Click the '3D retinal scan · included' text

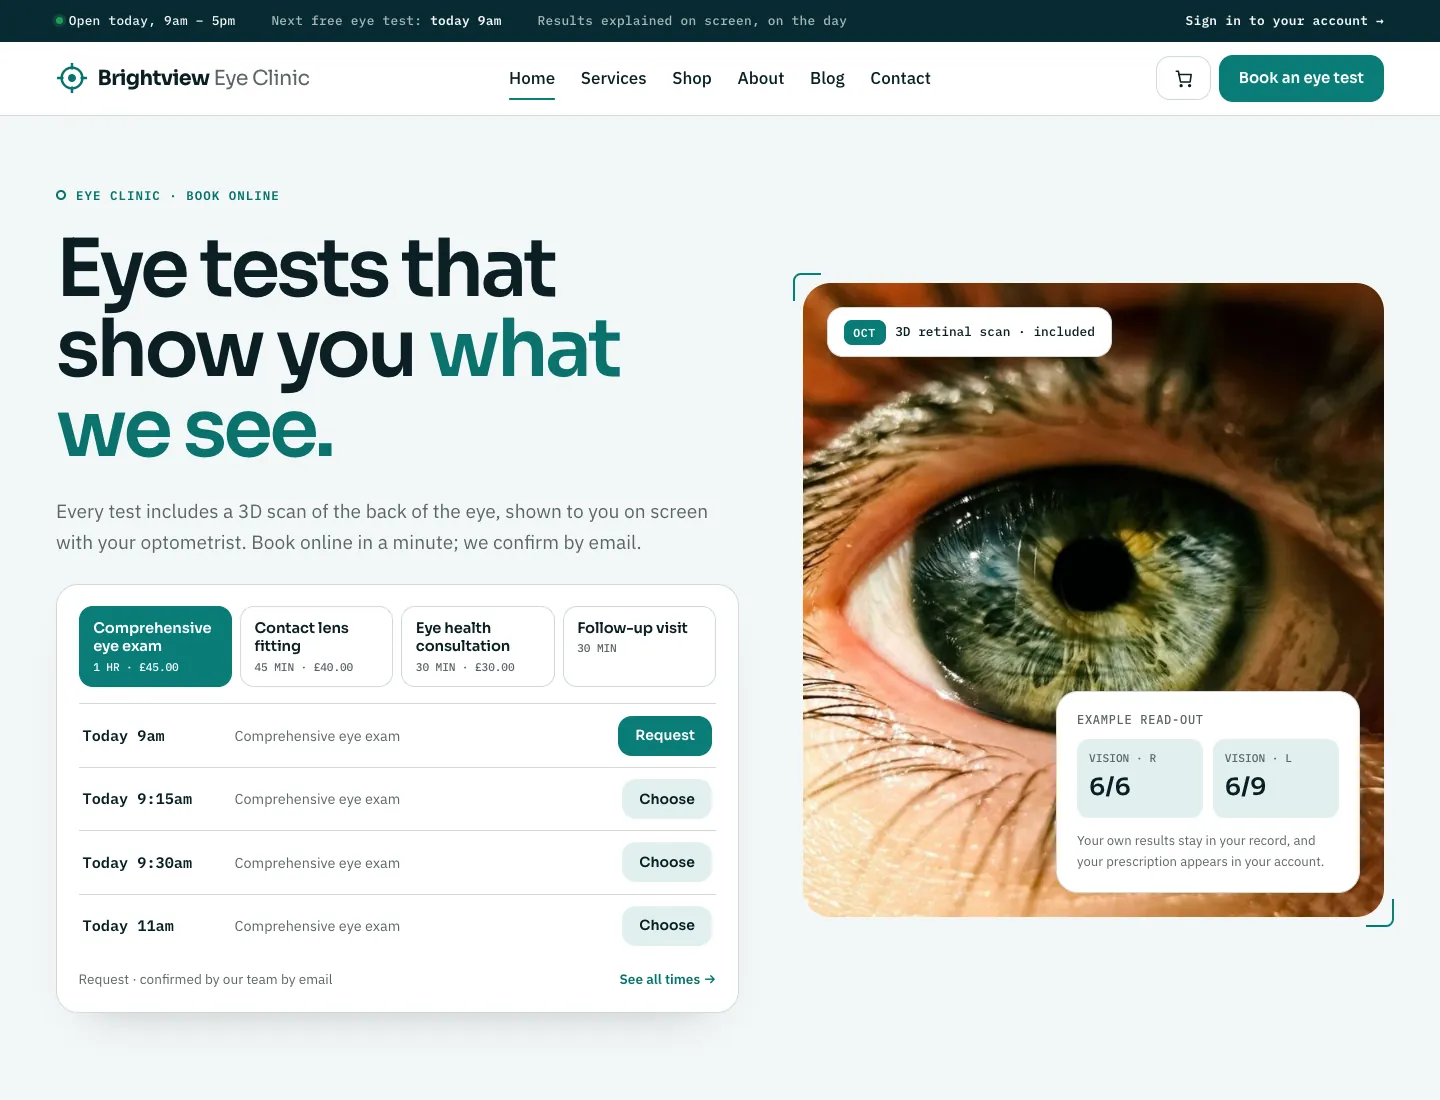coord(995,332)
